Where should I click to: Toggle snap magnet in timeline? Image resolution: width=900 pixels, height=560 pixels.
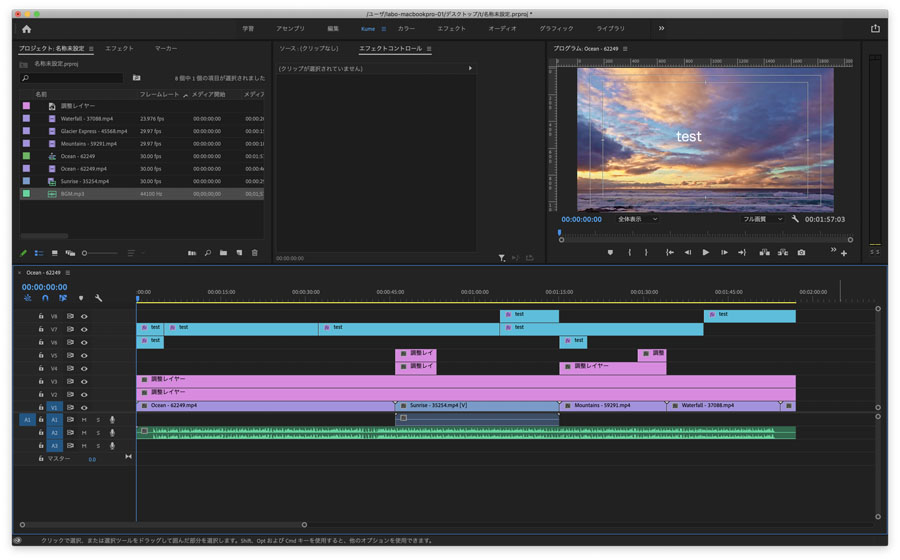point(45,298)
